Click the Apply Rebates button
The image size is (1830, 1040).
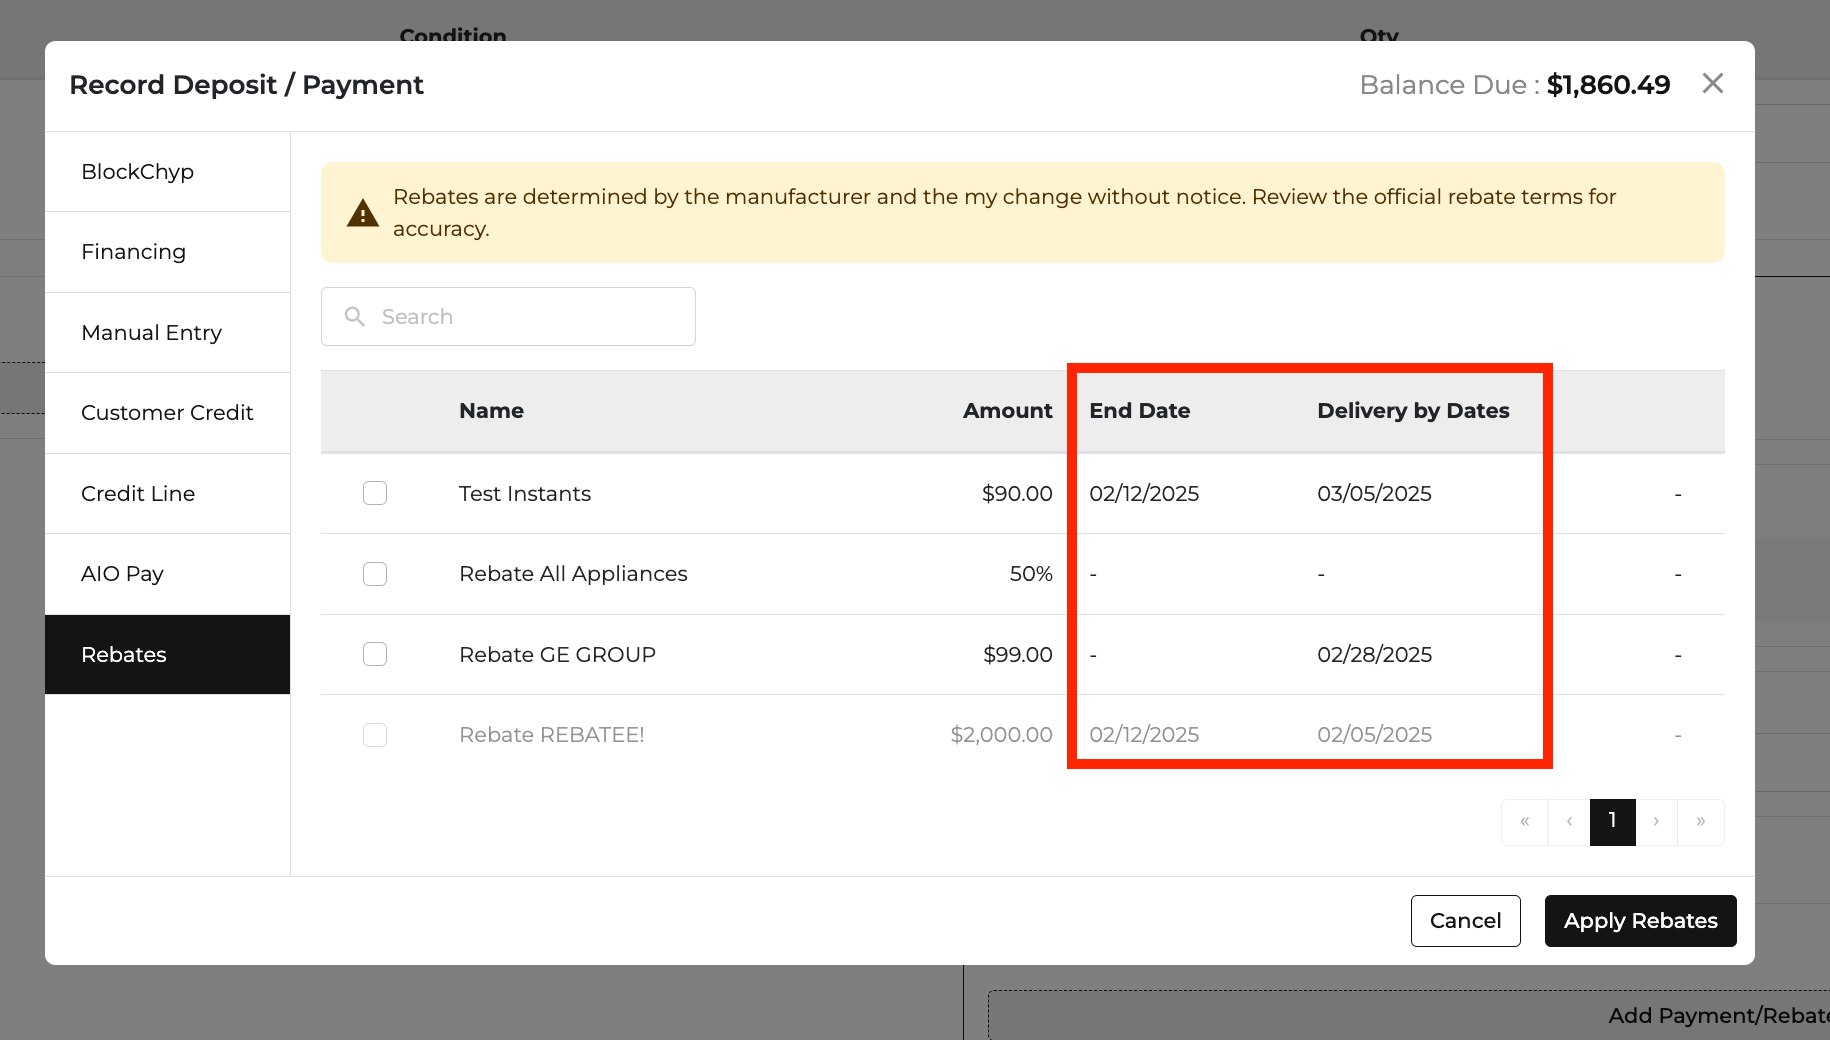(x=1640, y=921)
